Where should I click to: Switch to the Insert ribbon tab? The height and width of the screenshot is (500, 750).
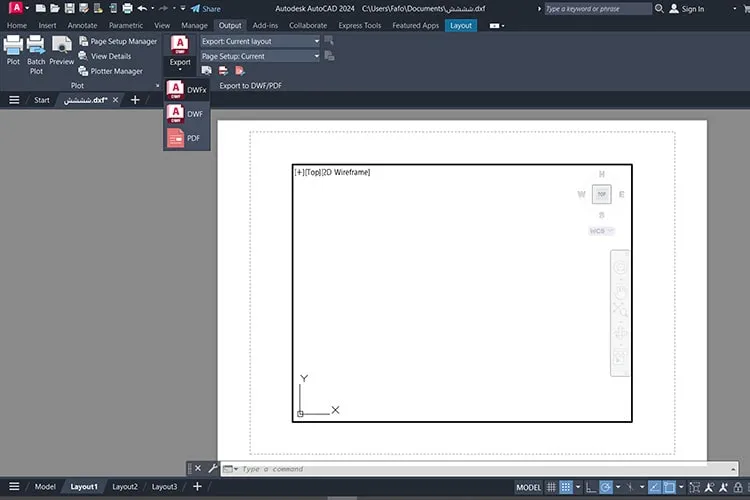tap(47, 25)
